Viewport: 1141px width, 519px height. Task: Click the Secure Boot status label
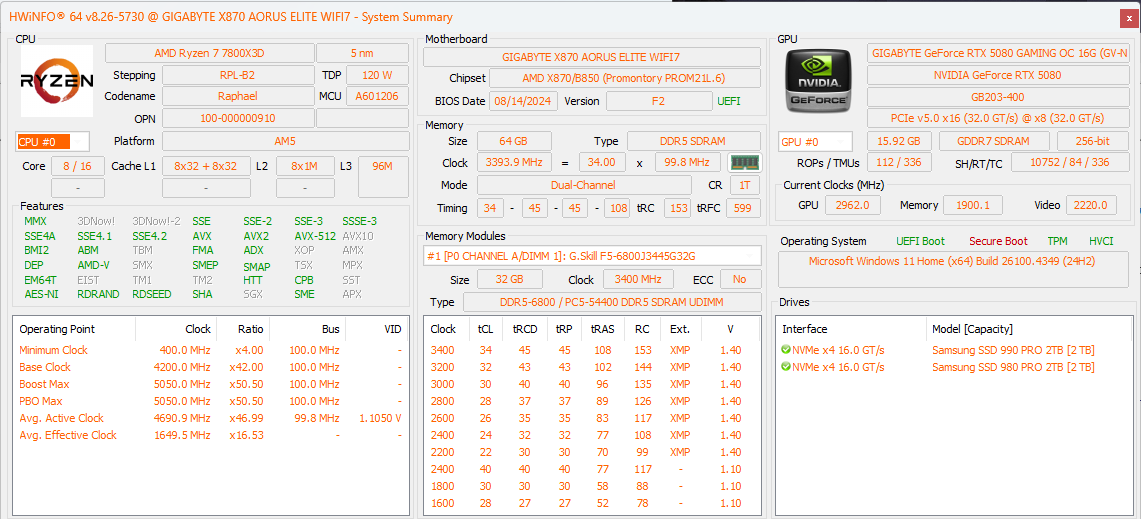[x=998, y=241]
